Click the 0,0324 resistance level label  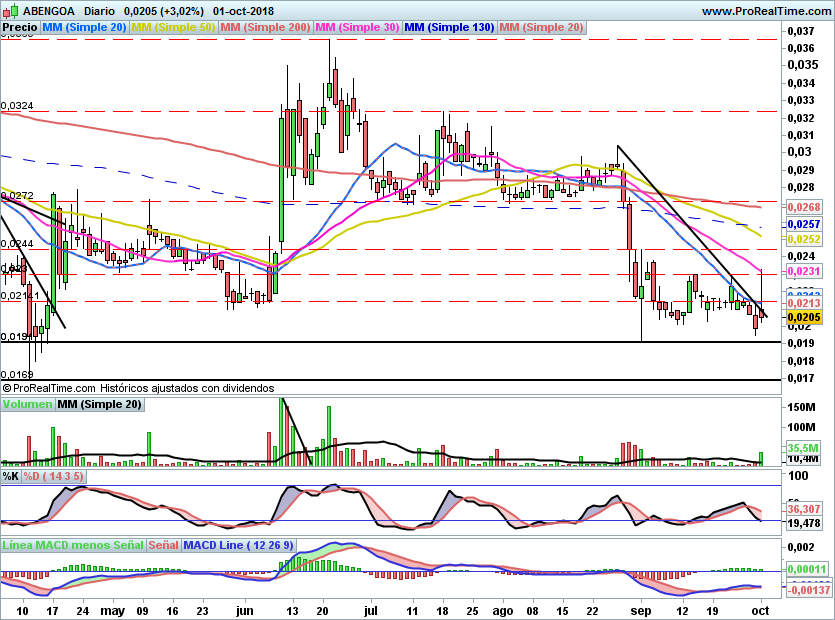pyautogui.click(x=17, y=106)
